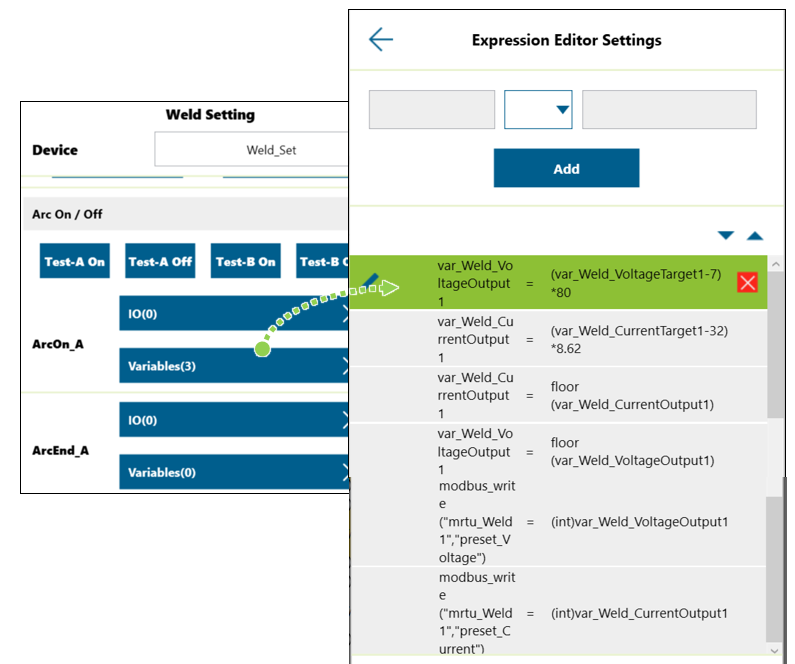Select the var_Weld_CurrentOutput1 *8.62 expression row
The width and height of the screenshot is (795, 664).
click(560, 339)
